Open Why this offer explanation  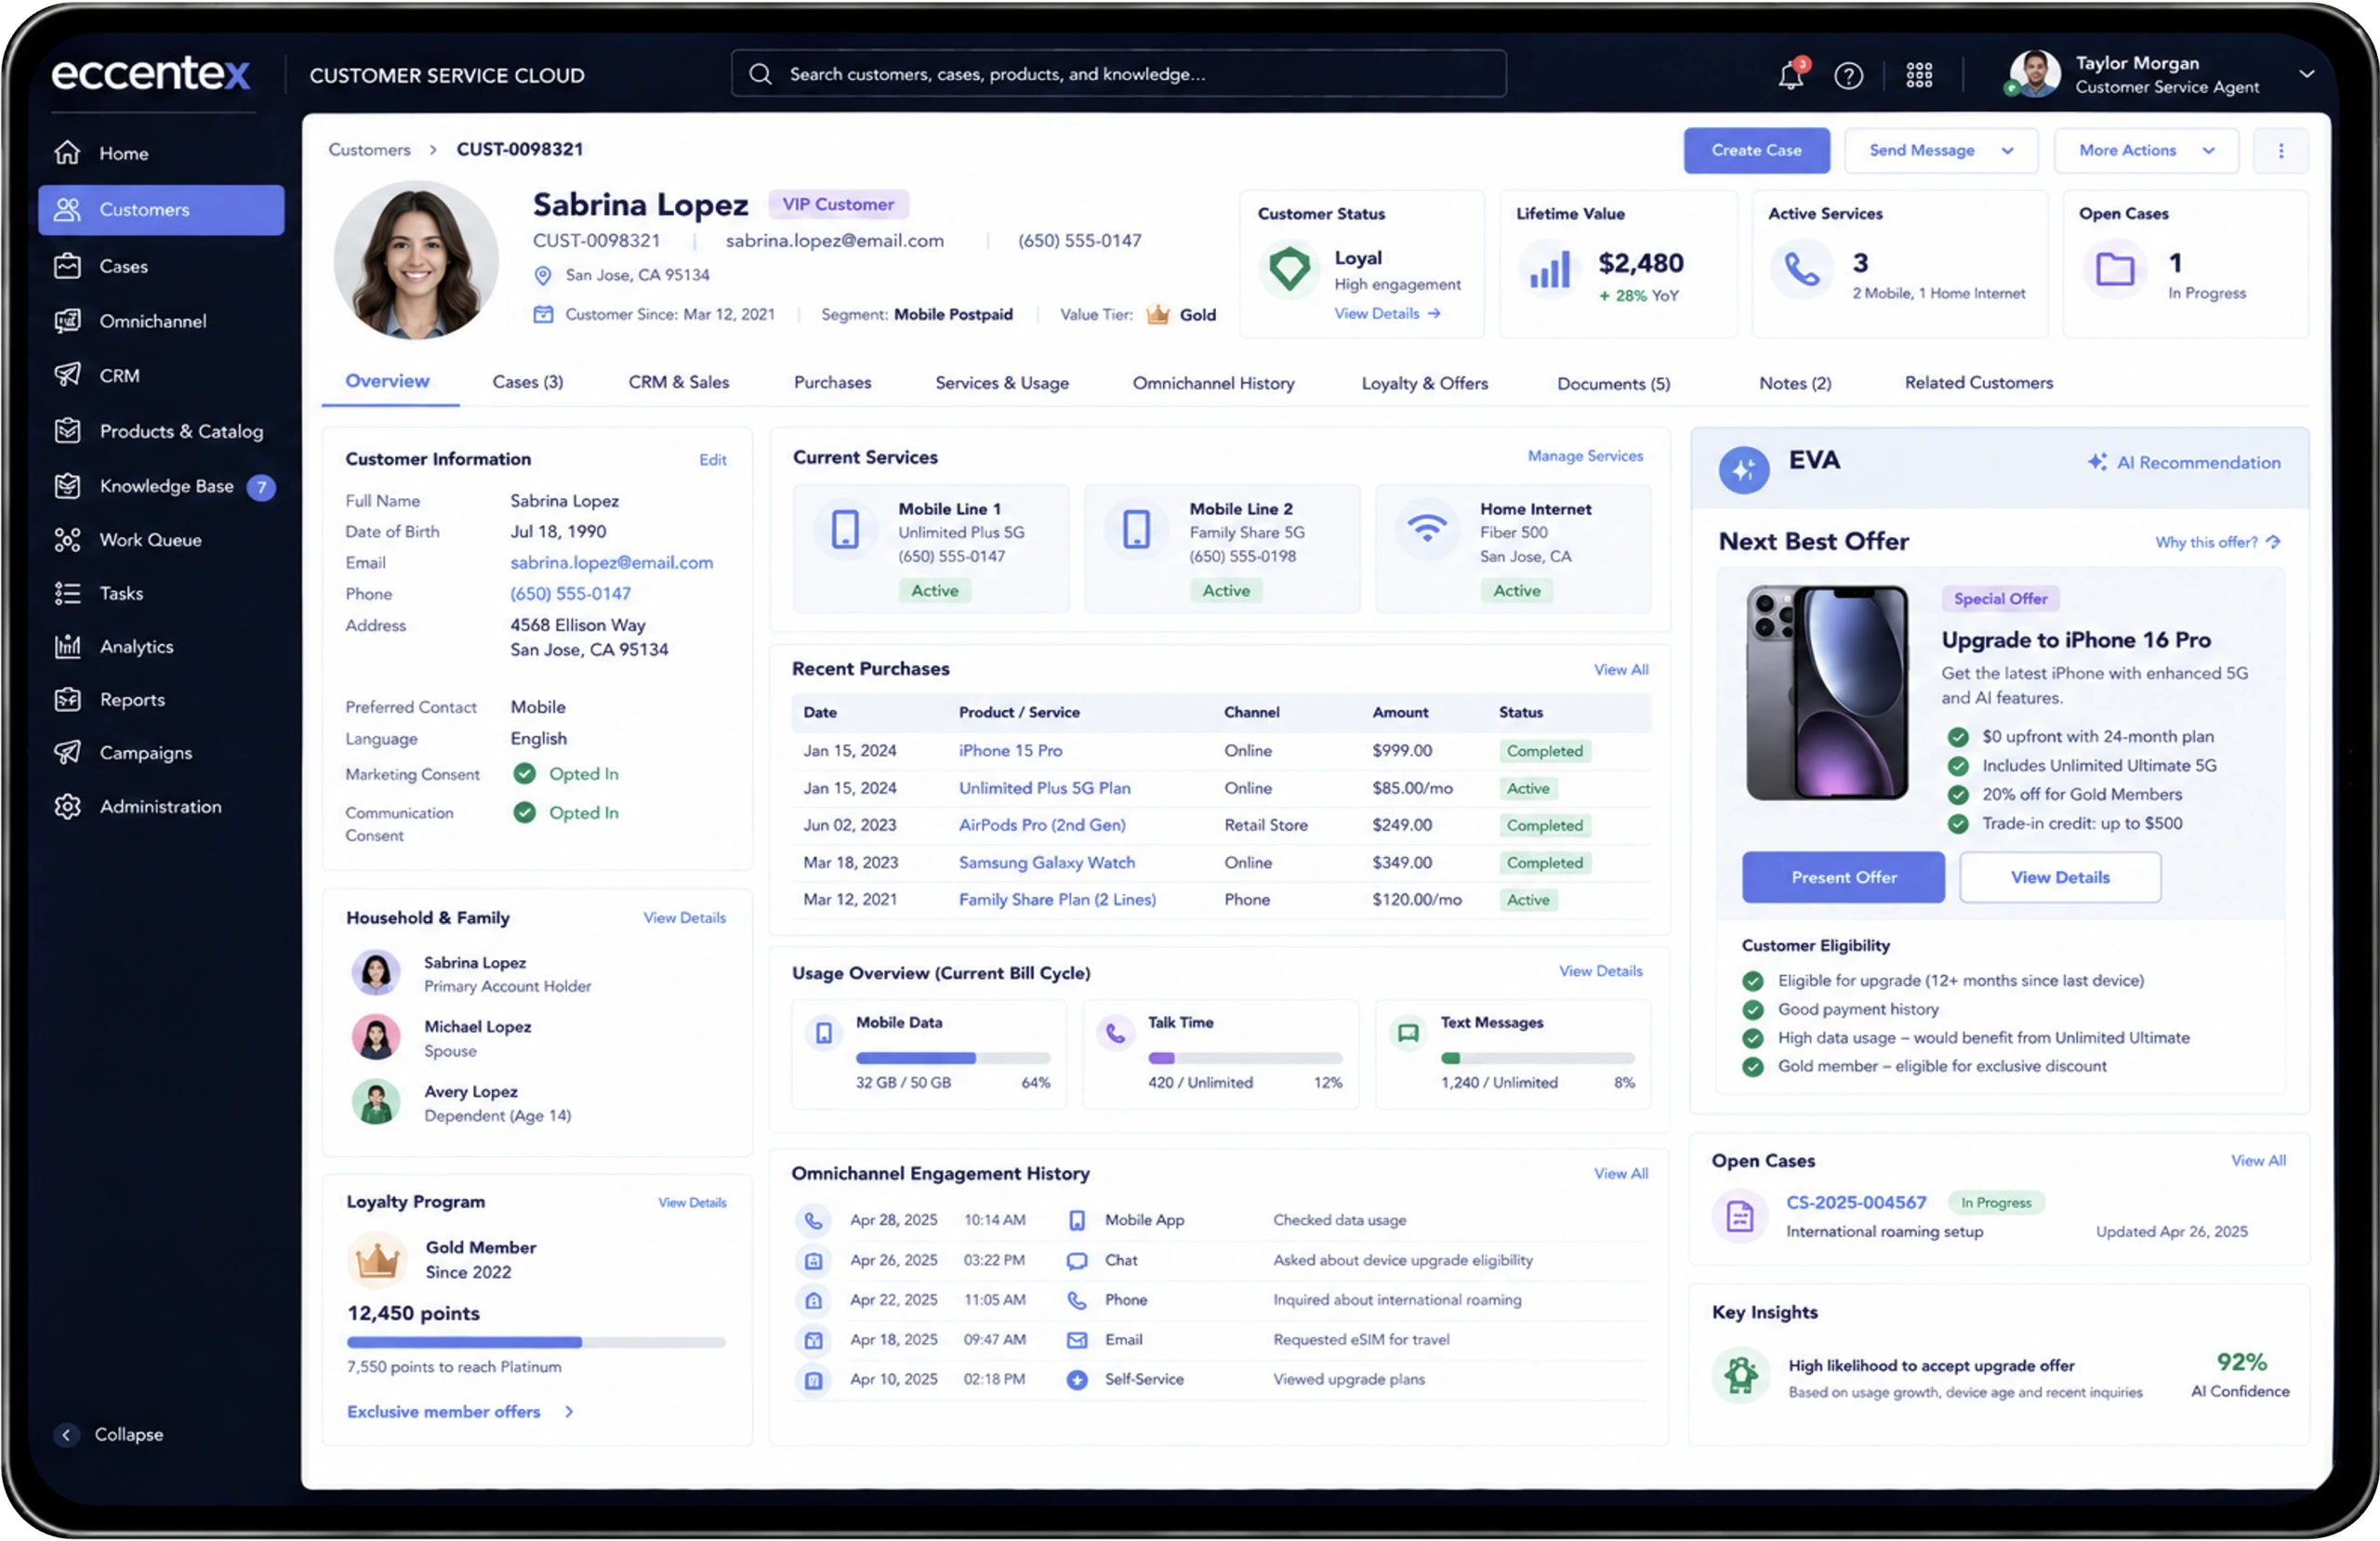point(2217,542)
